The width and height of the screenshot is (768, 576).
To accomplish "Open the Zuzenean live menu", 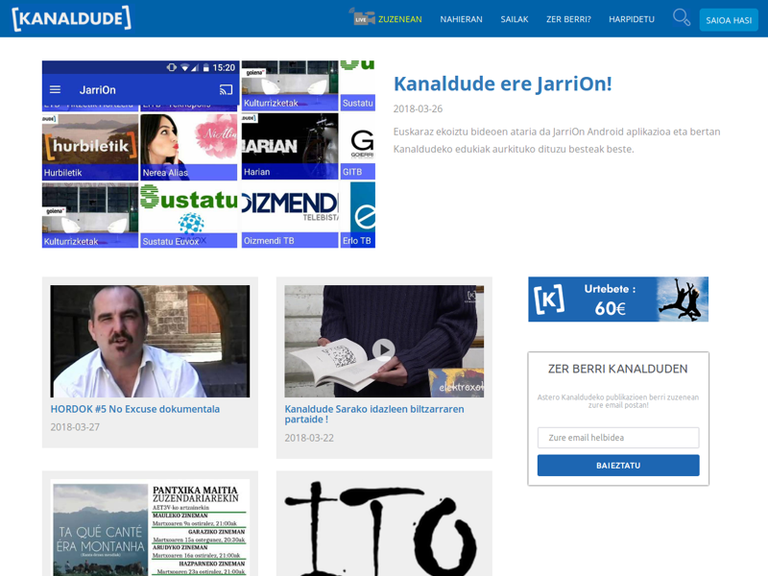I will point(400,19).
